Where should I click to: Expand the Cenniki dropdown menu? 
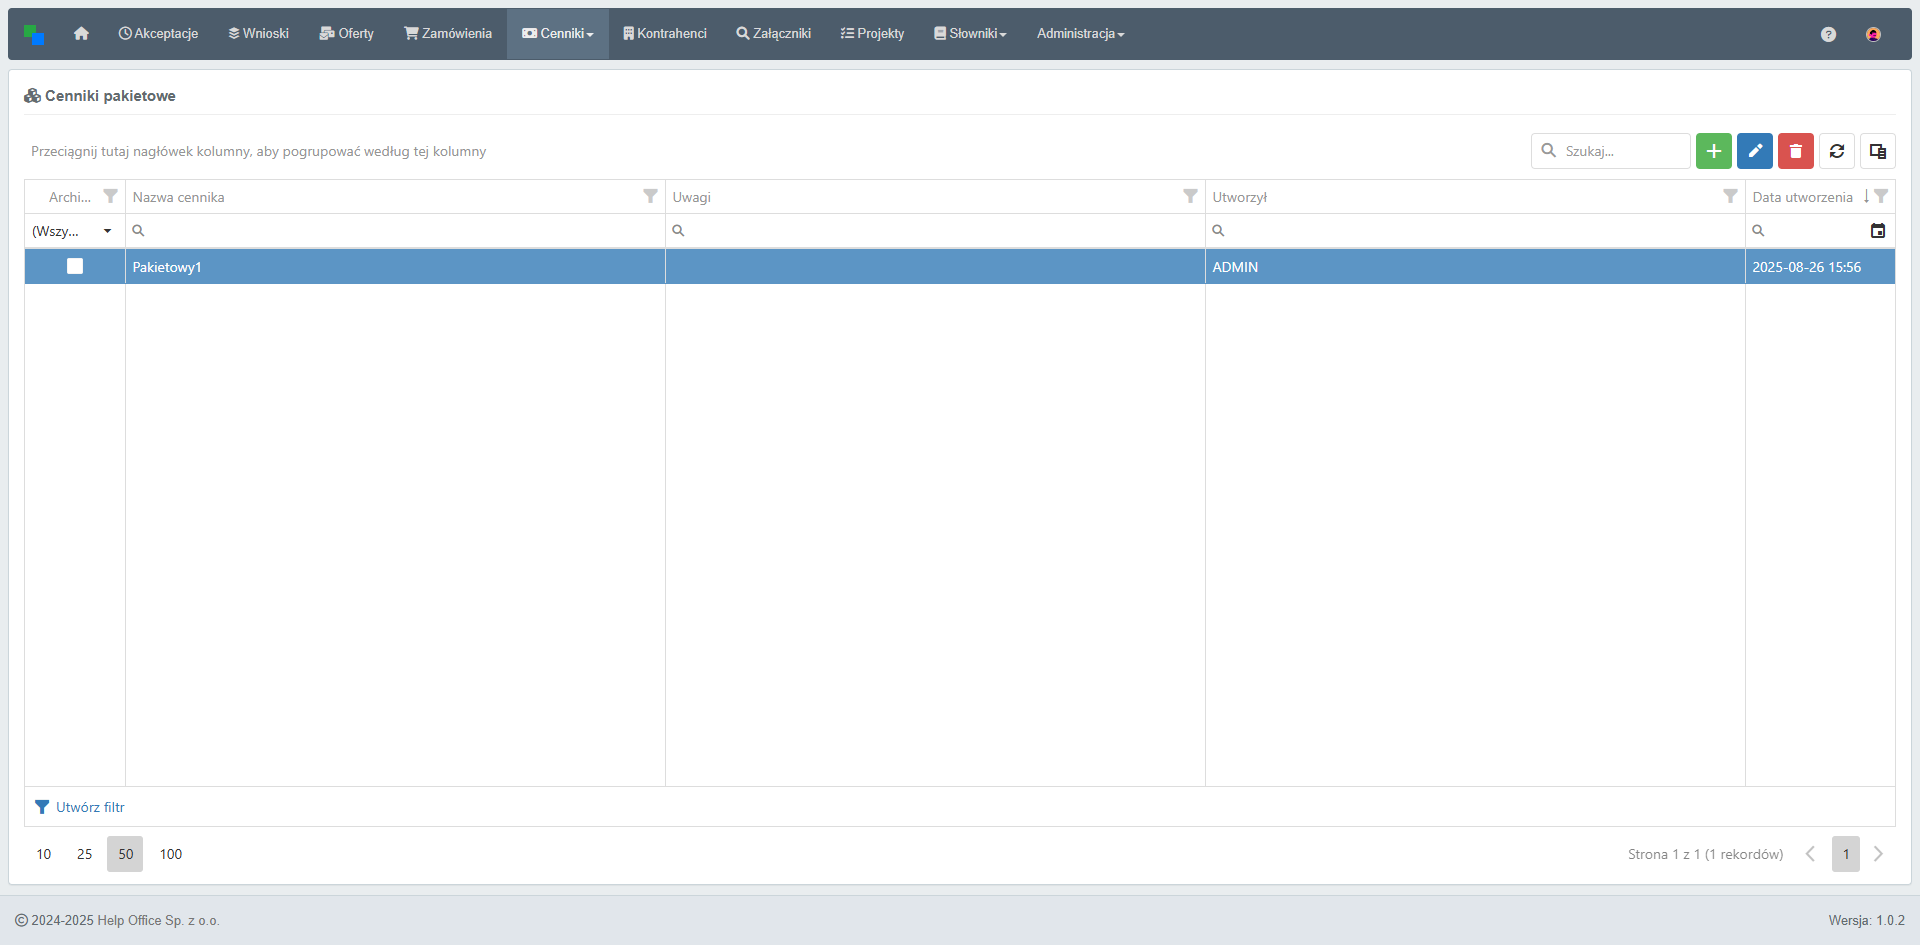[x=558, y=34]
